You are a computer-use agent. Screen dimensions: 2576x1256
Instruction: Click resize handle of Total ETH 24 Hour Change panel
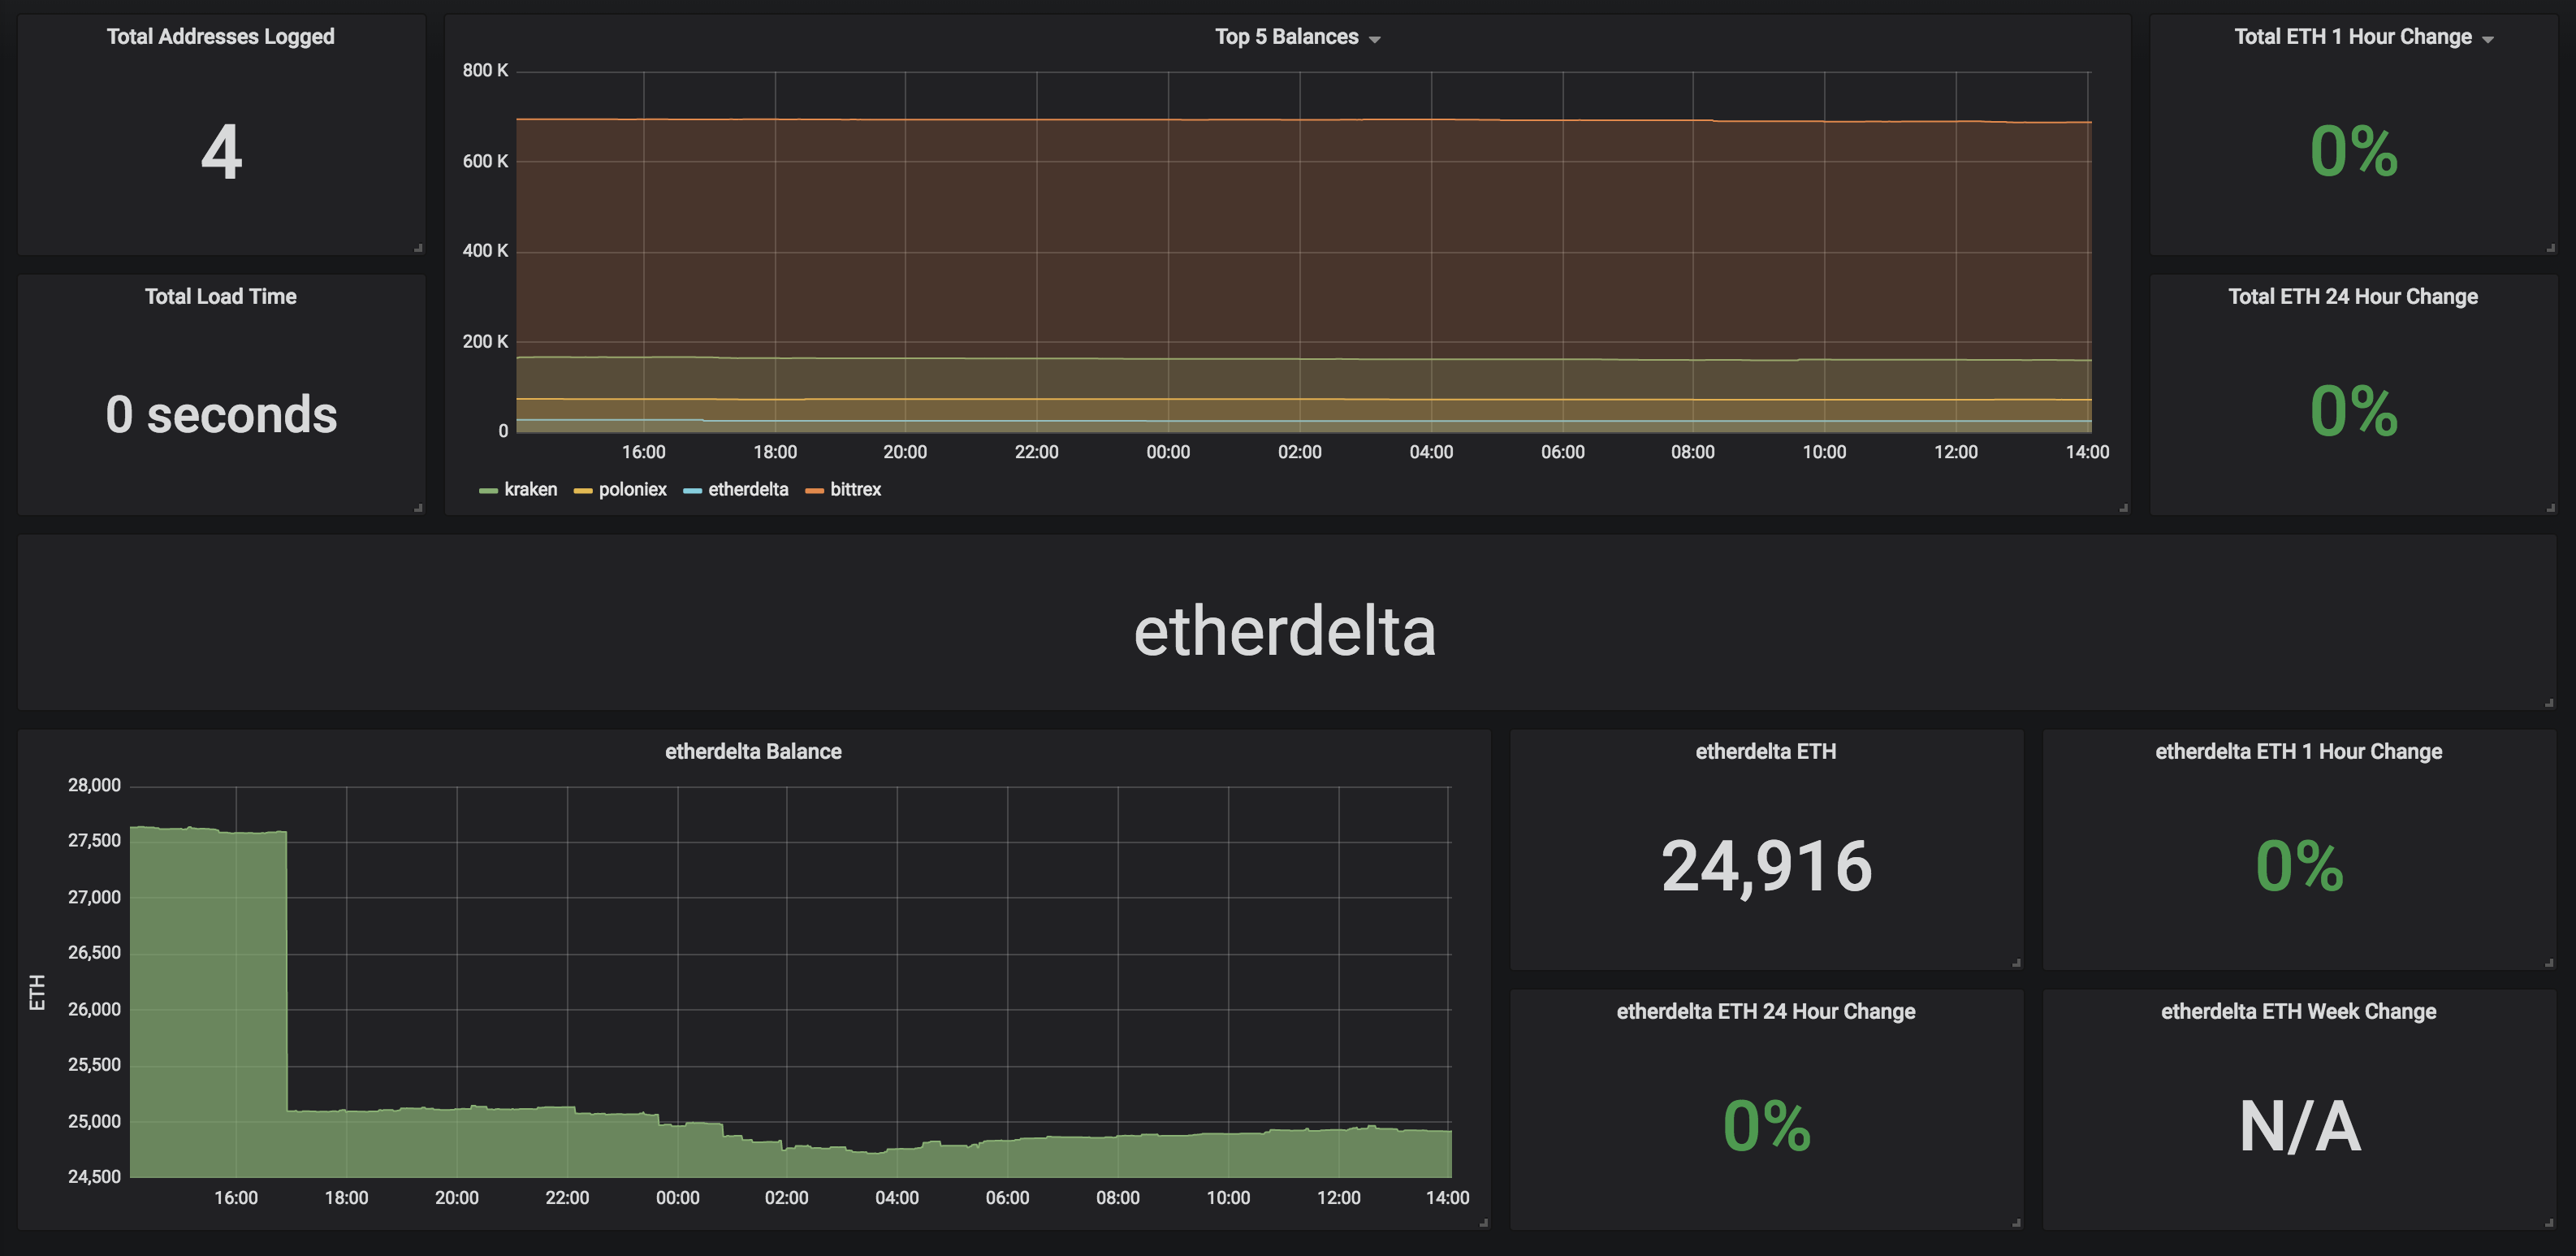[2549, 507]
